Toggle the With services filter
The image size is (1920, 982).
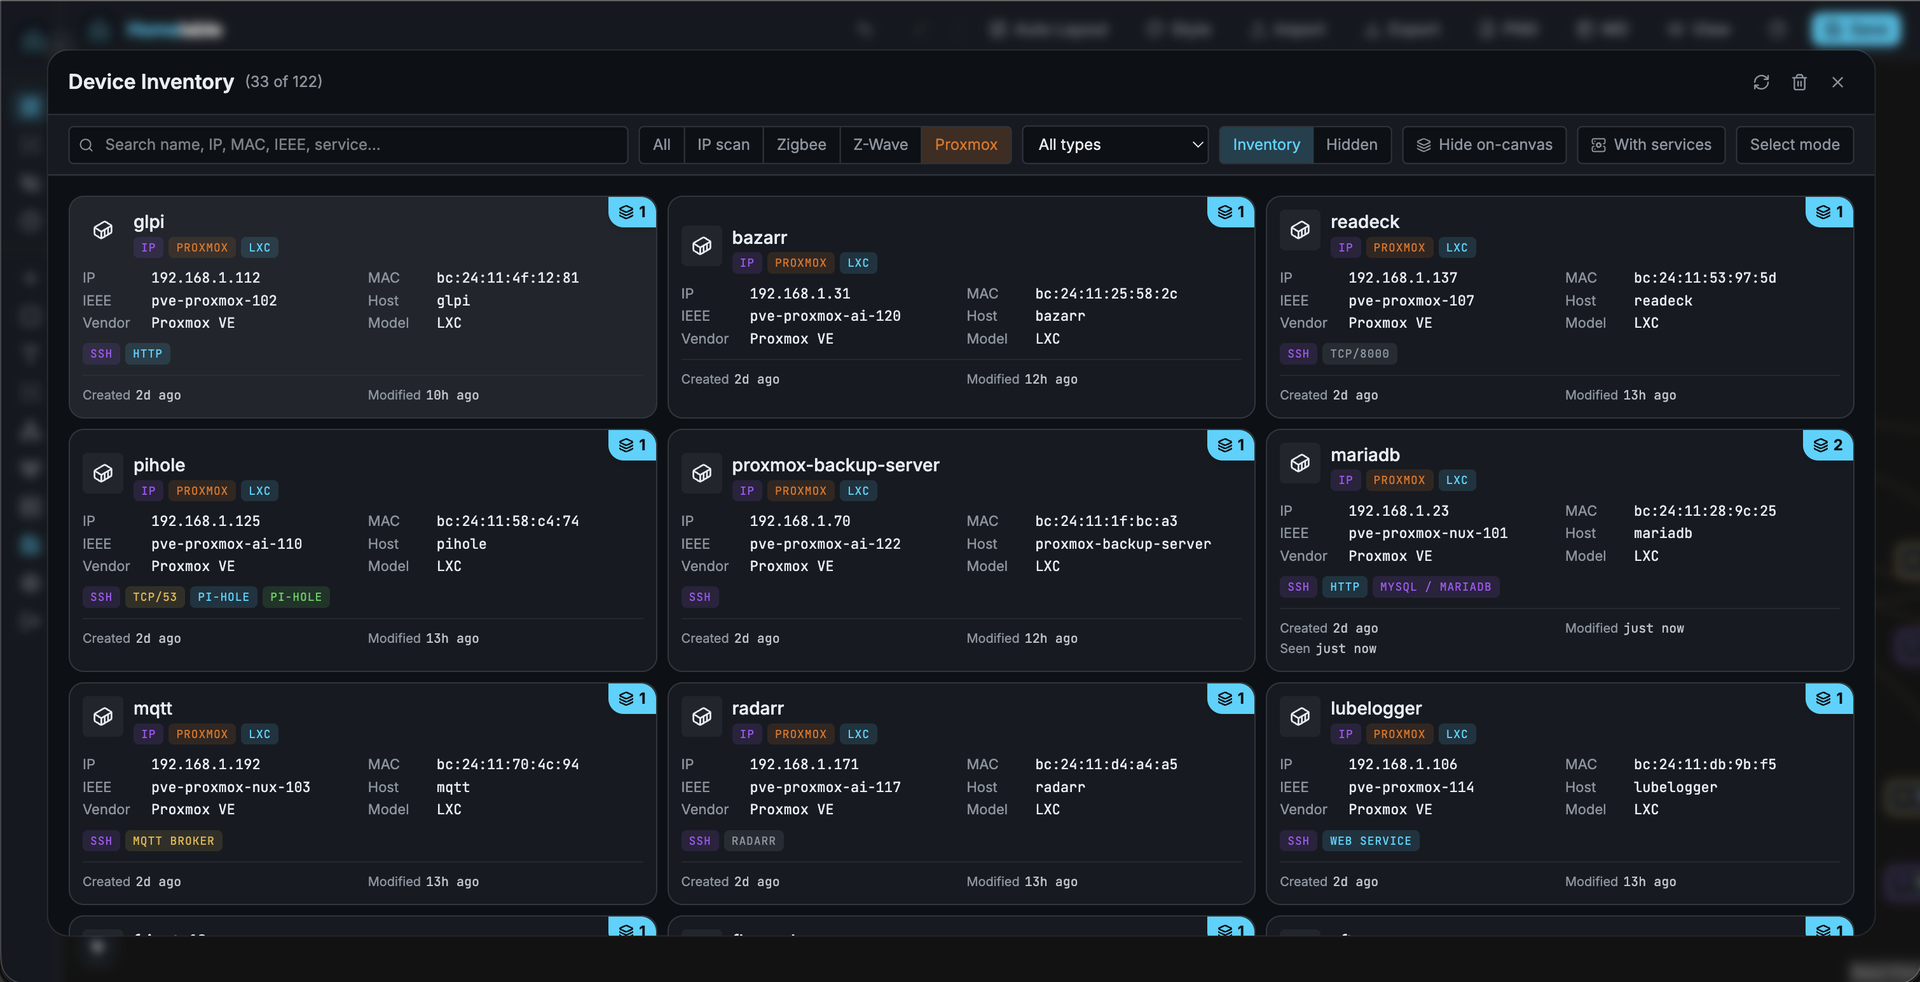coord(1651,145)
